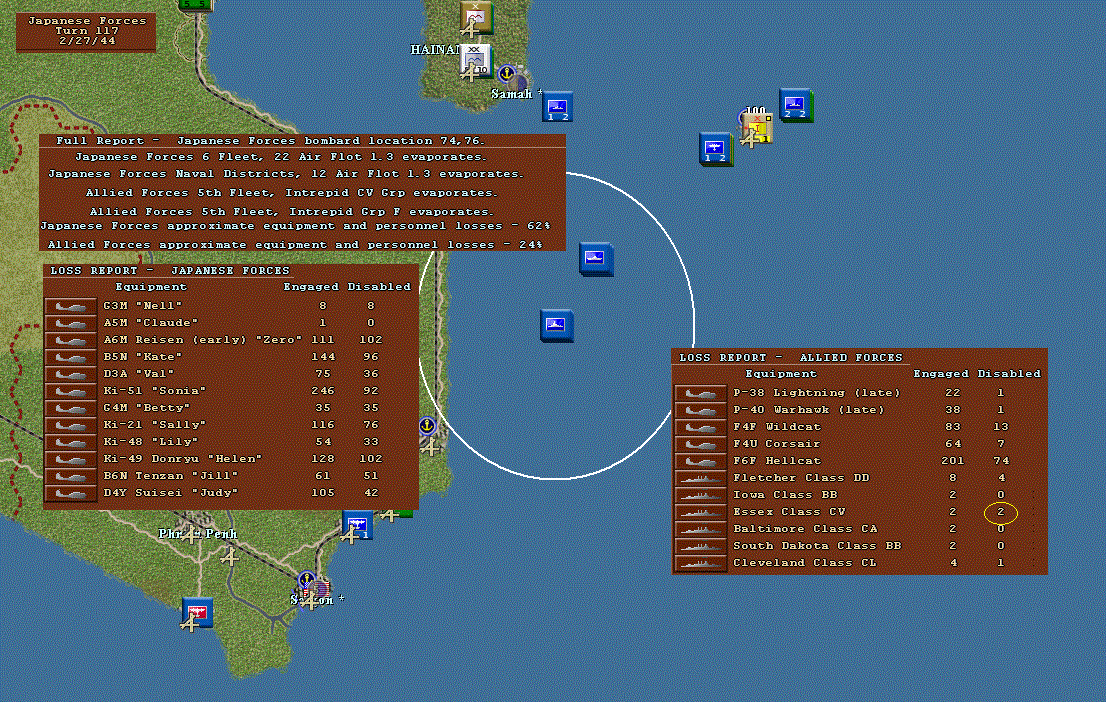The width and height of the screenshot is (1106, 702).
Task: Click the D4Y Suisei "Judy" aircraft icon
Action: (x=71, y=493)
